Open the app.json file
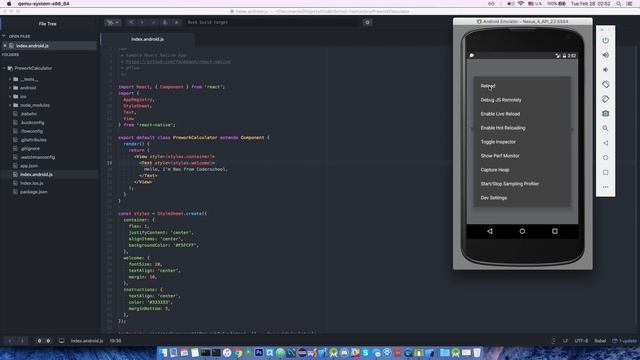 click(29, 166)
